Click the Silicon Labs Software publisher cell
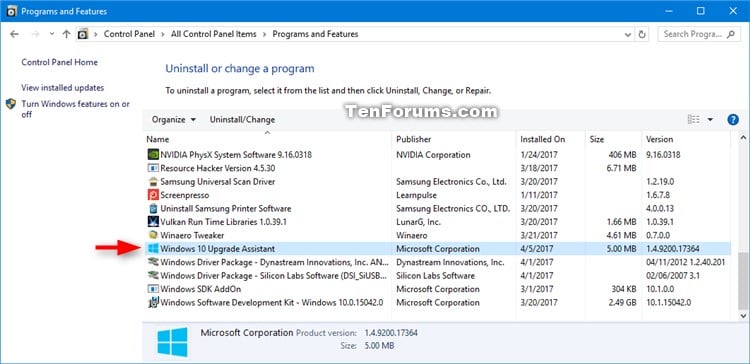 (436, 276)
